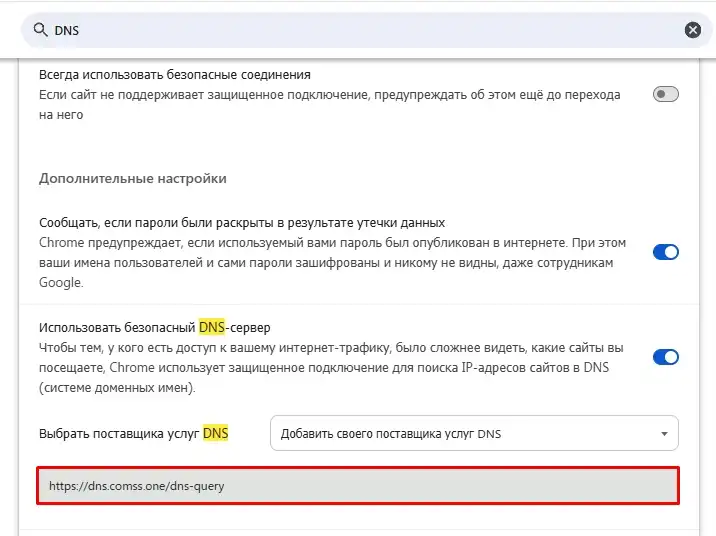Click the "Сообщать, если пароли были раскрыты" title
The image size is (716, 536).
pyautogui.click(x=241, y=222)
